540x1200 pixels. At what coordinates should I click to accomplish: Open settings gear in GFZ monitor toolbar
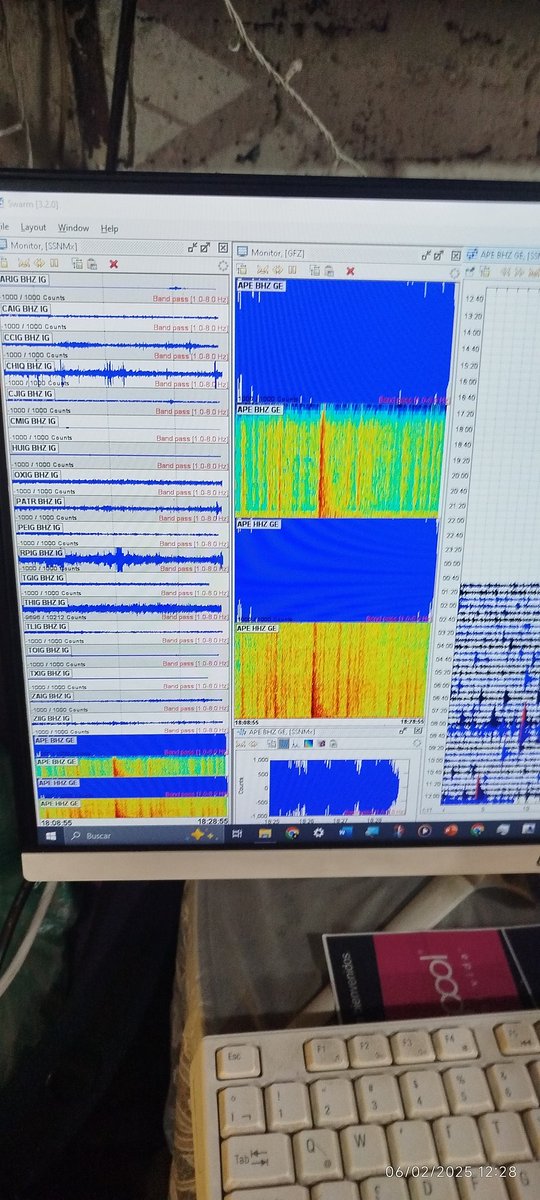click(x=455, y=271)
